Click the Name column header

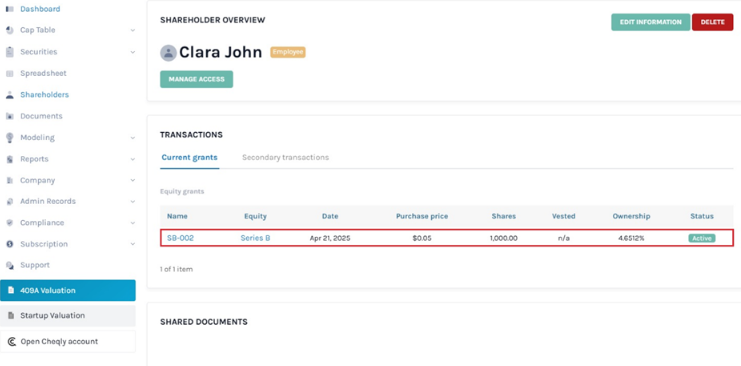[x=177, y=216]
